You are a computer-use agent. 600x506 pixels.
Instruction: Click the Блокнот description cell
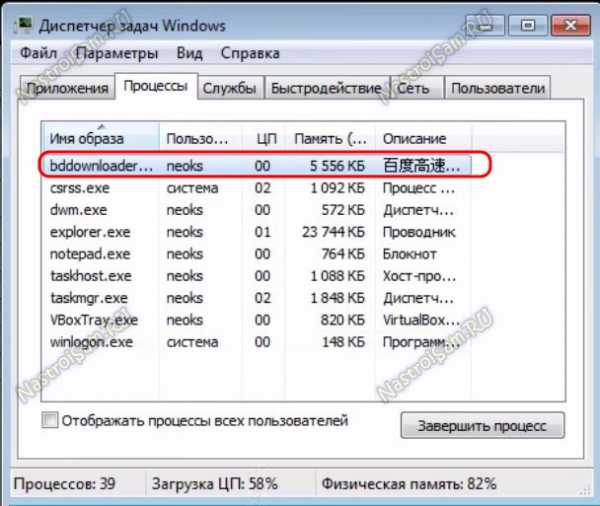[x=409, y=254]
